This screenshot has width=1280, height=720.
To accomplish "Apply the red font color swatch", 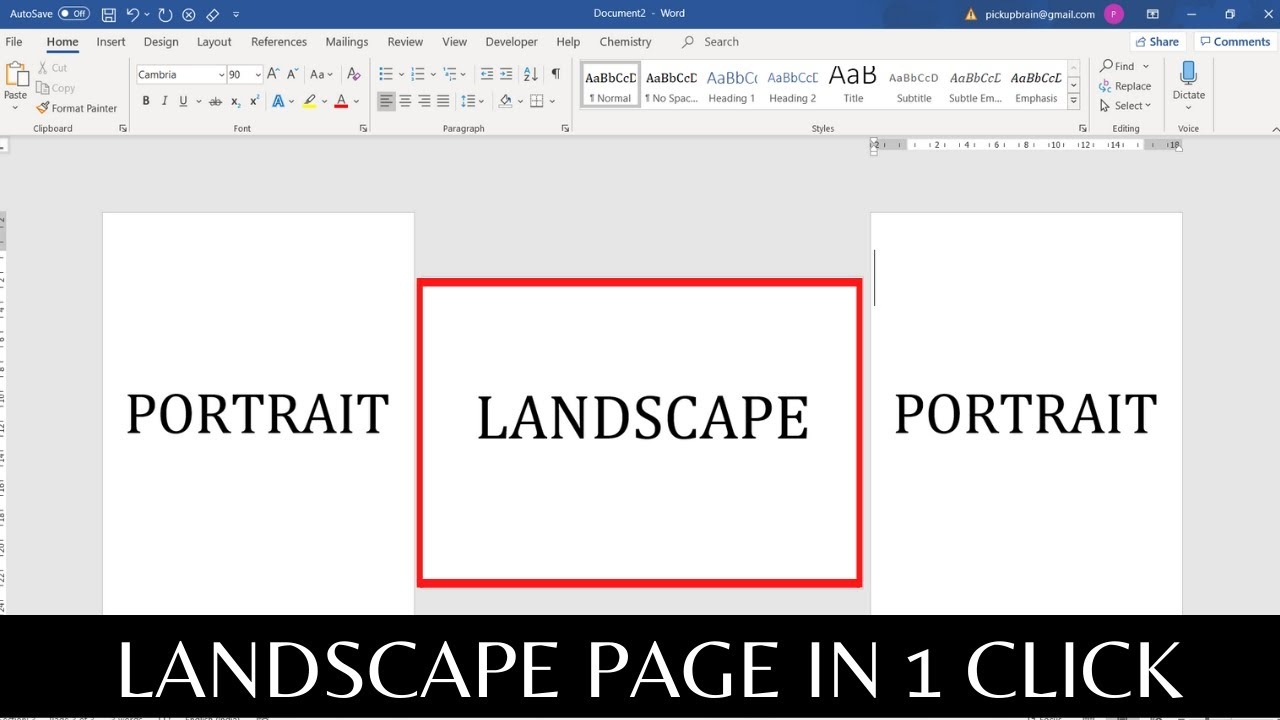I will click(x=341, y=101).
